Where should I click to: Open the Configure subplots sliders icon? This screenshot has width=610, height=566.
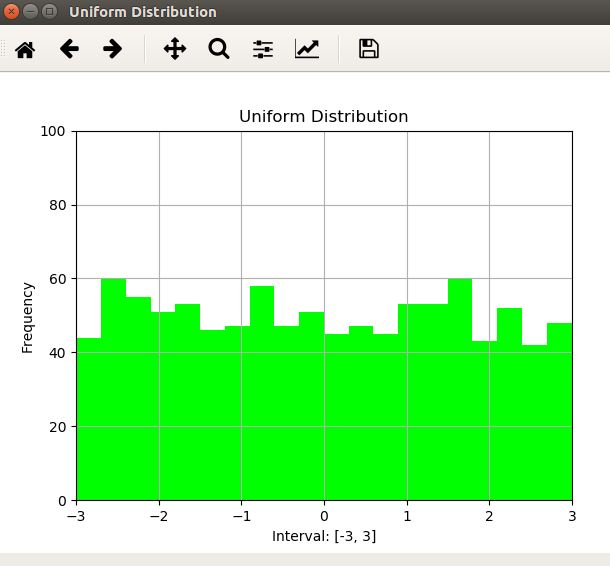point(263,49)
